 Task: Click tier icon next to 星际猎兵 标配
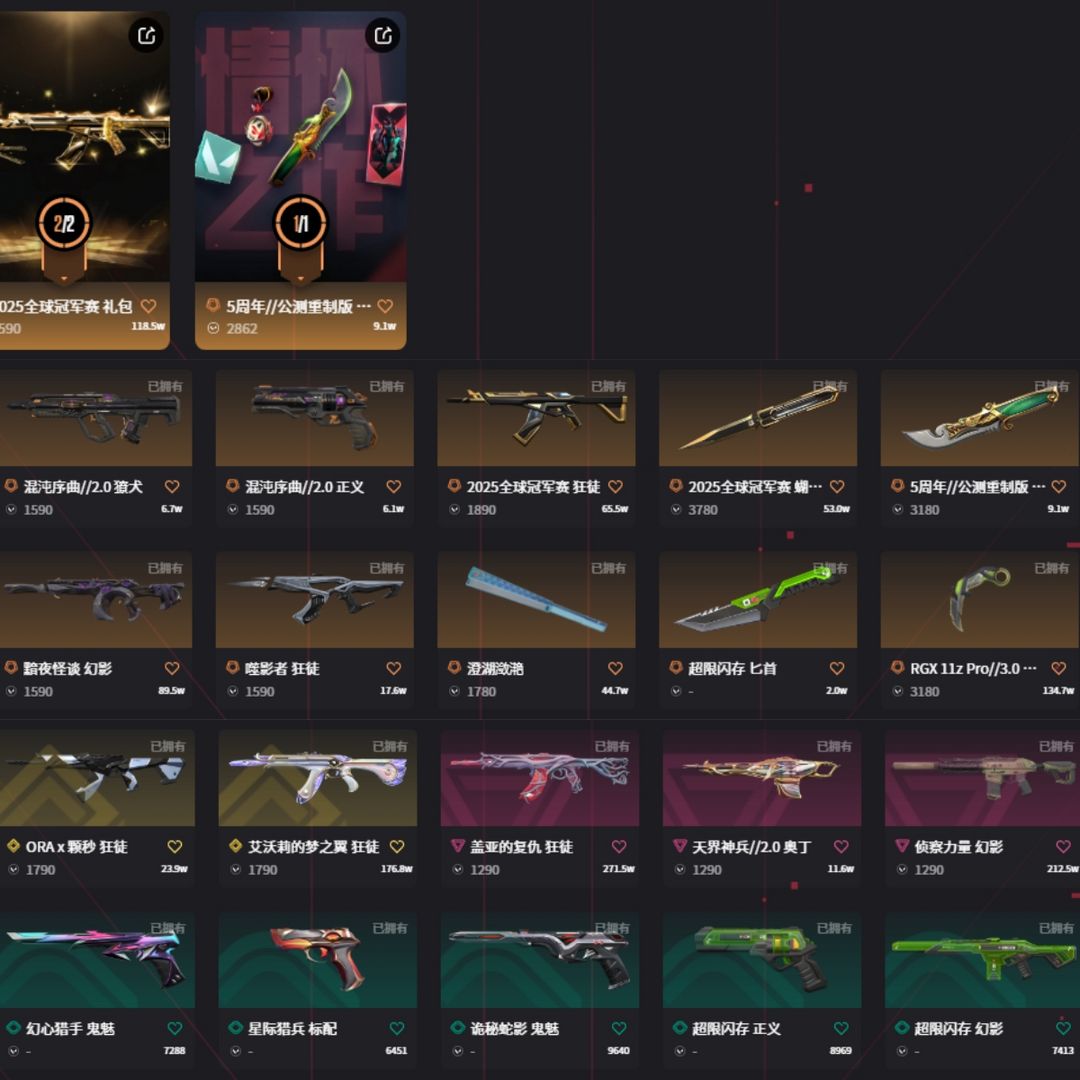(x=236, y=1028)
